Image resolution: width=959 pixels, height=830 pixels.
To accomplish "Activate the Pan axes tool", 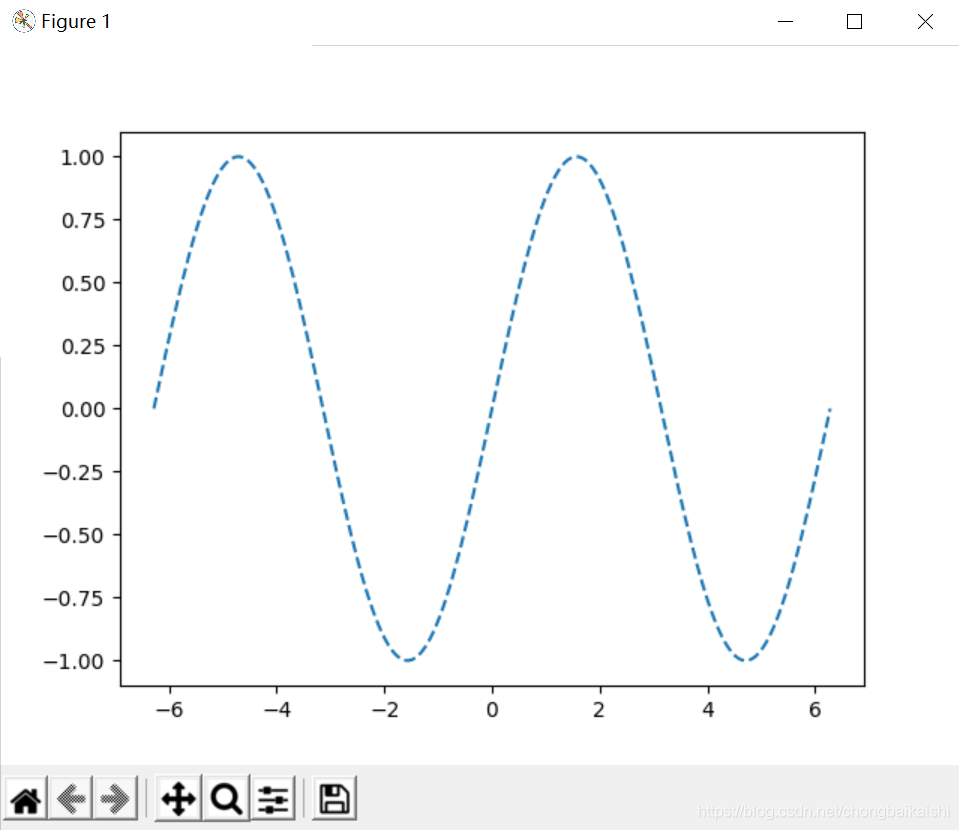I will (179, 799).
